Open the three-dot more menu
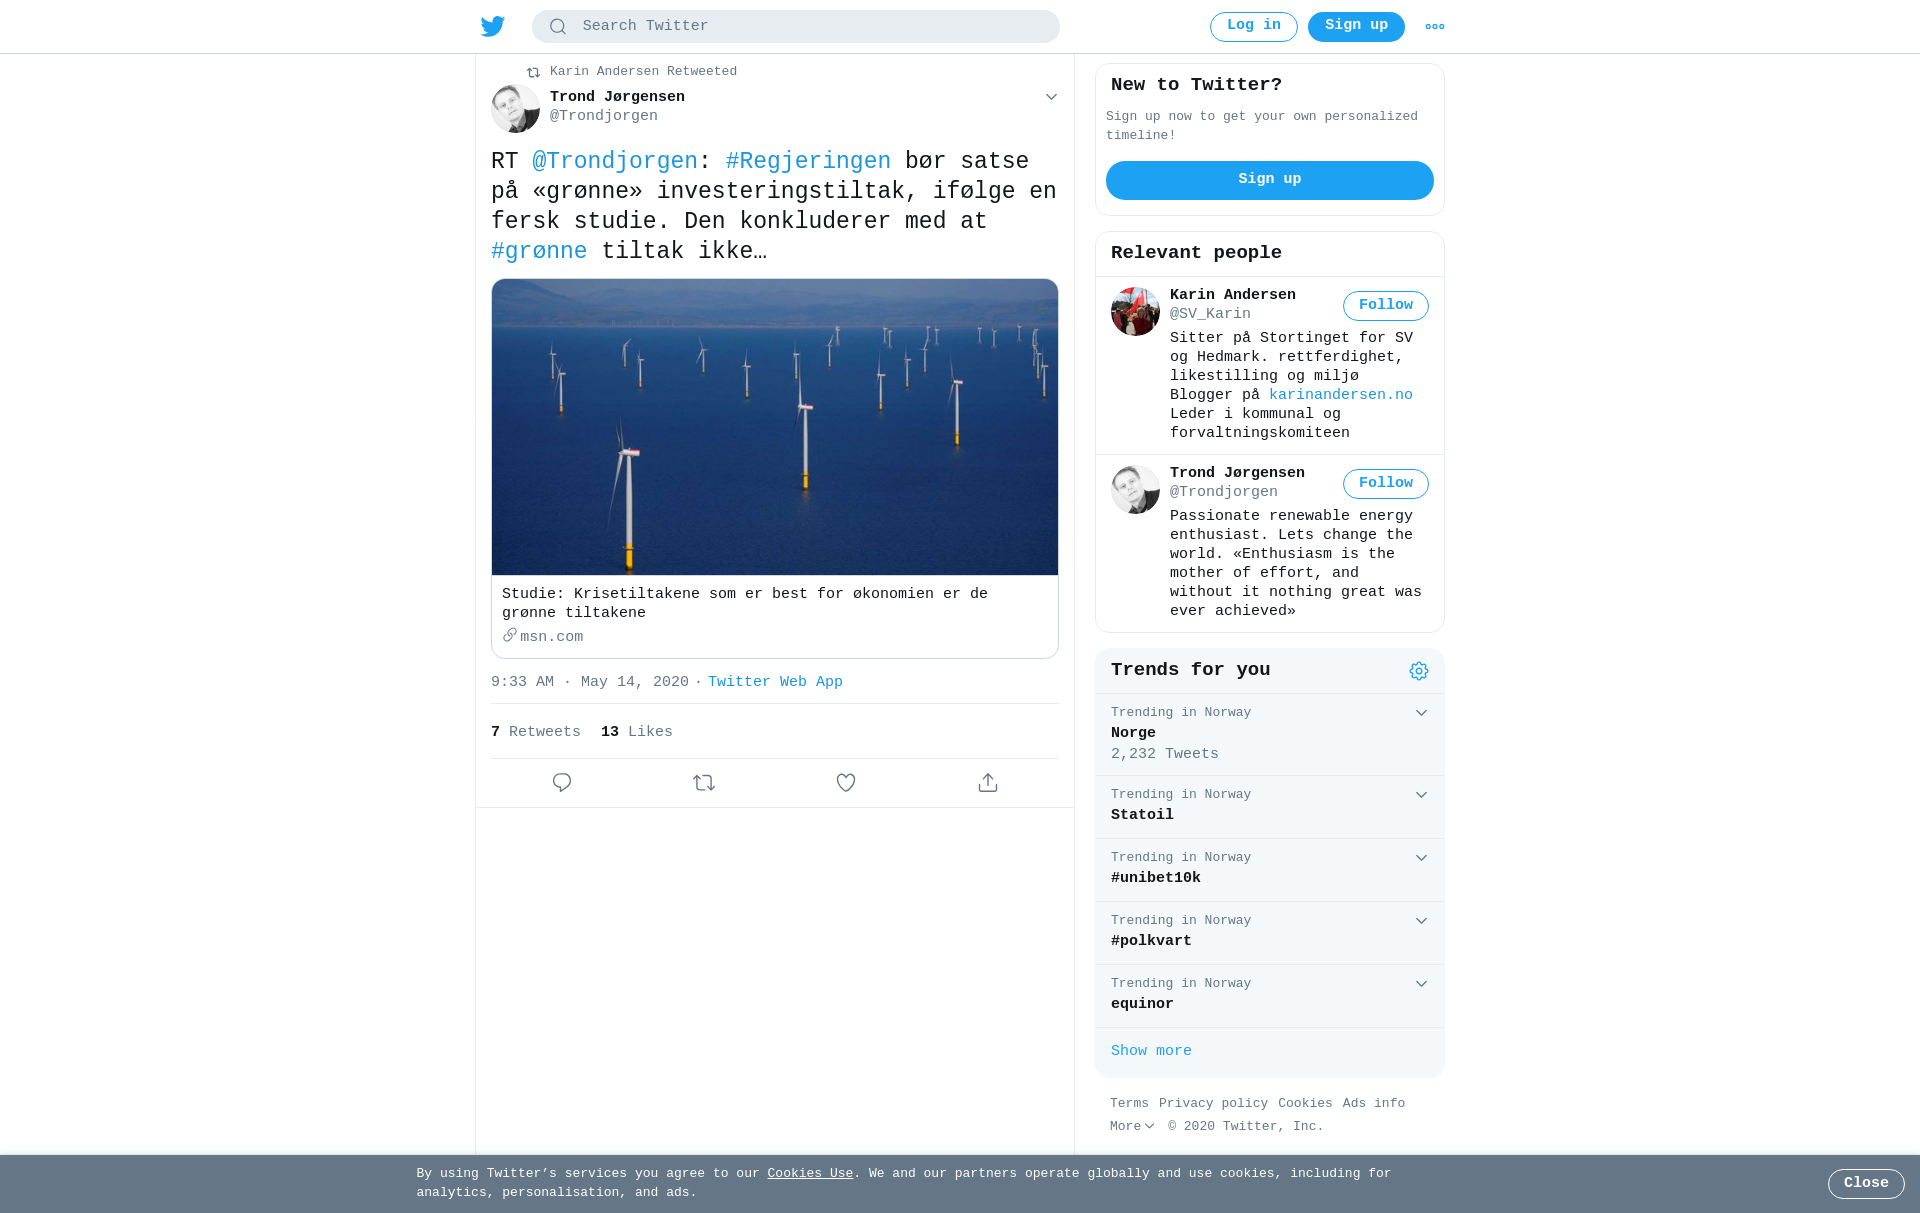 (1435, 27)
